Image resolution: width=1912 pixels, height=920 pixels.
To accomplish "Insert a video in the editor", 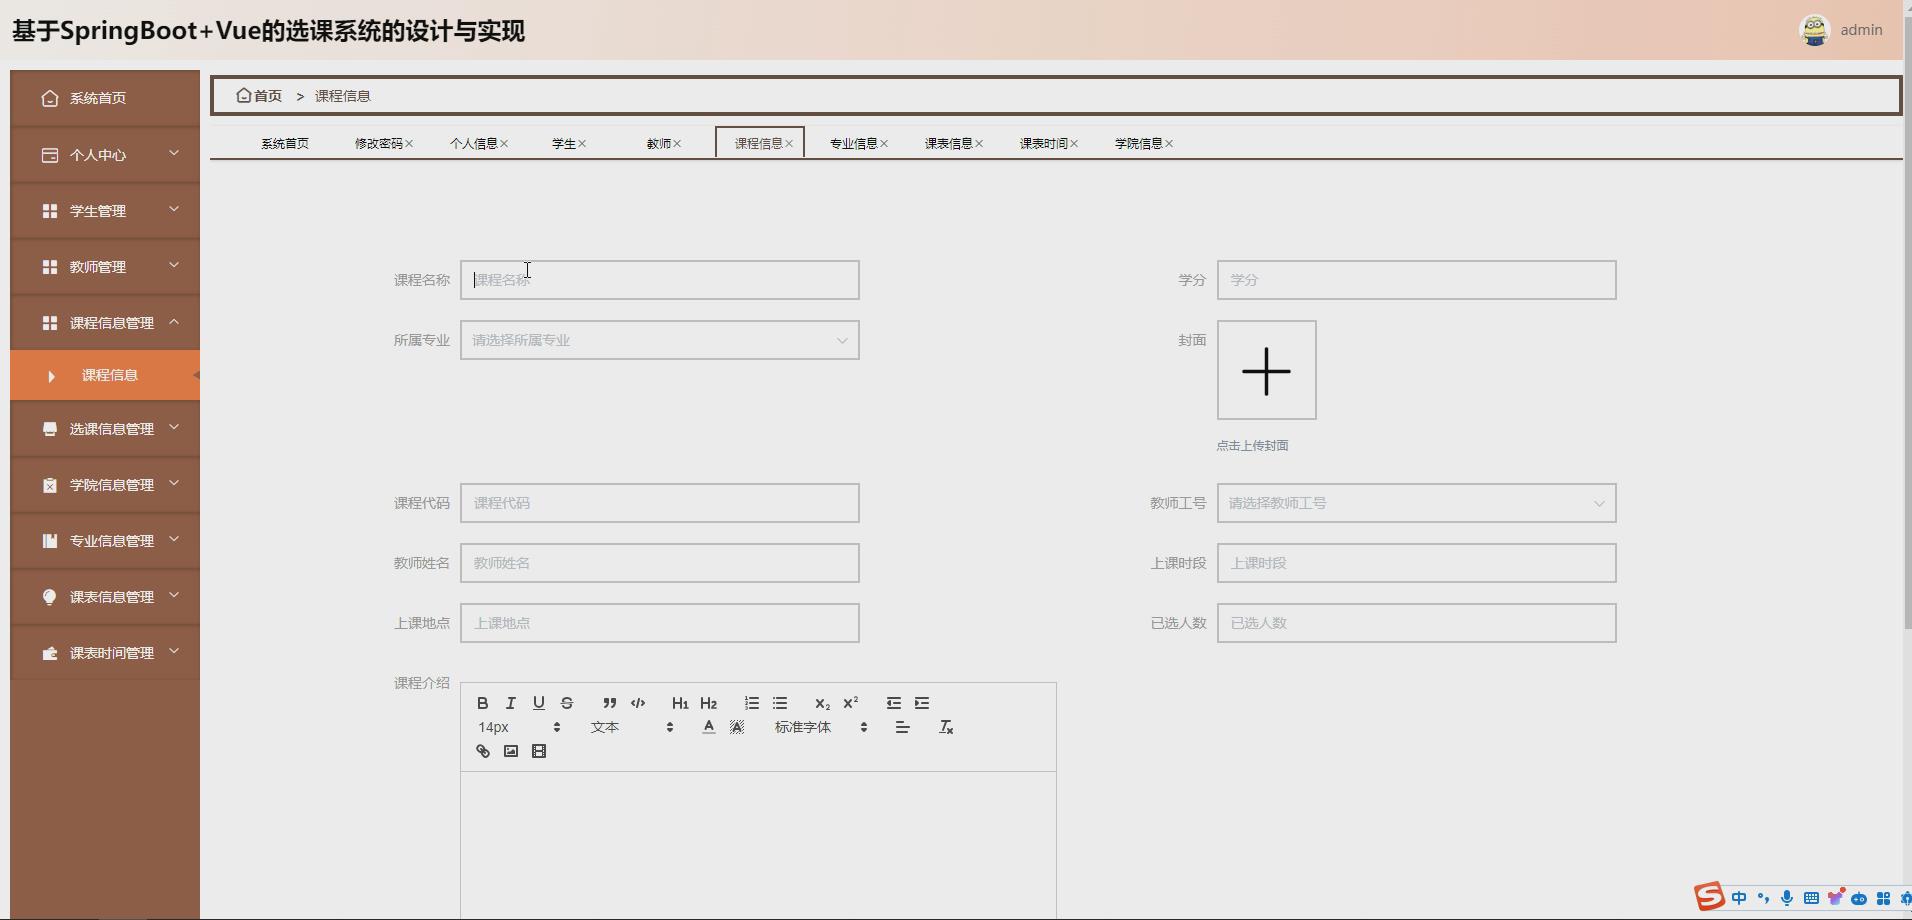I will 539,751.
